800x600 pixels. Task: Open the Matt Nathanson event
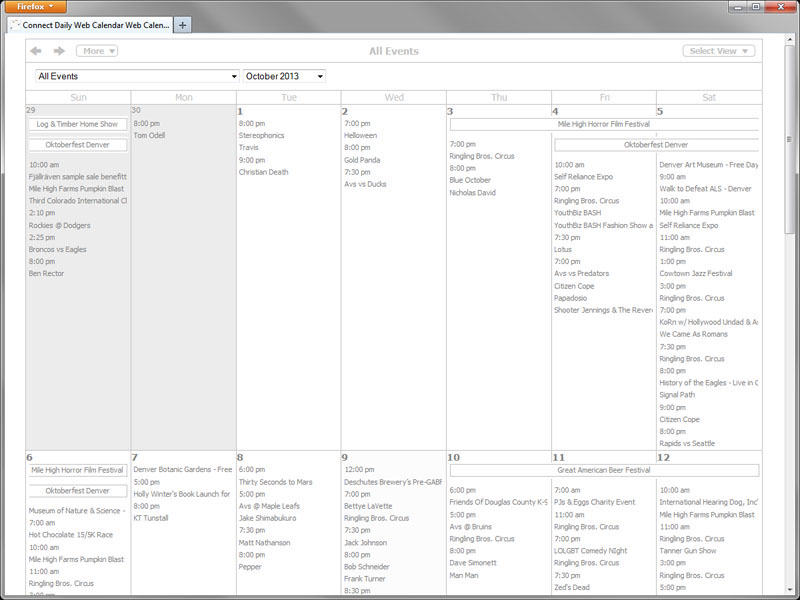point(264,543)
